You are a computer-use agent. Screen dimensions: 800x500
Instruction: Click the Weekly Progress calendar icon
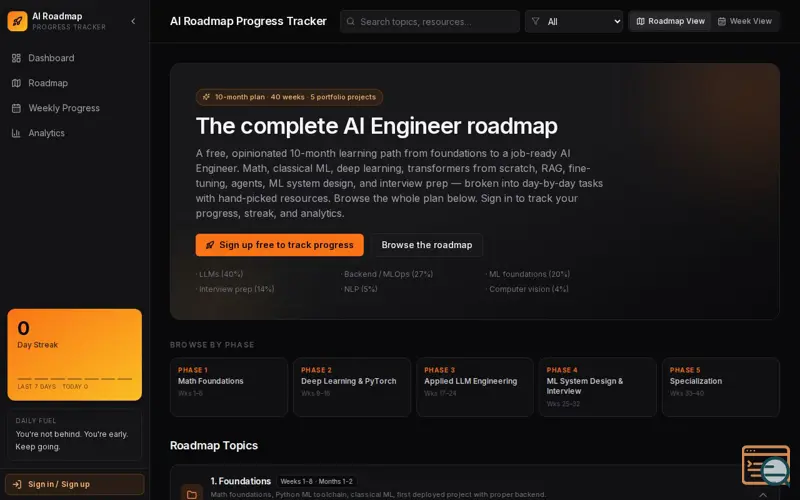pyautogui.click(x=16, y=108)
